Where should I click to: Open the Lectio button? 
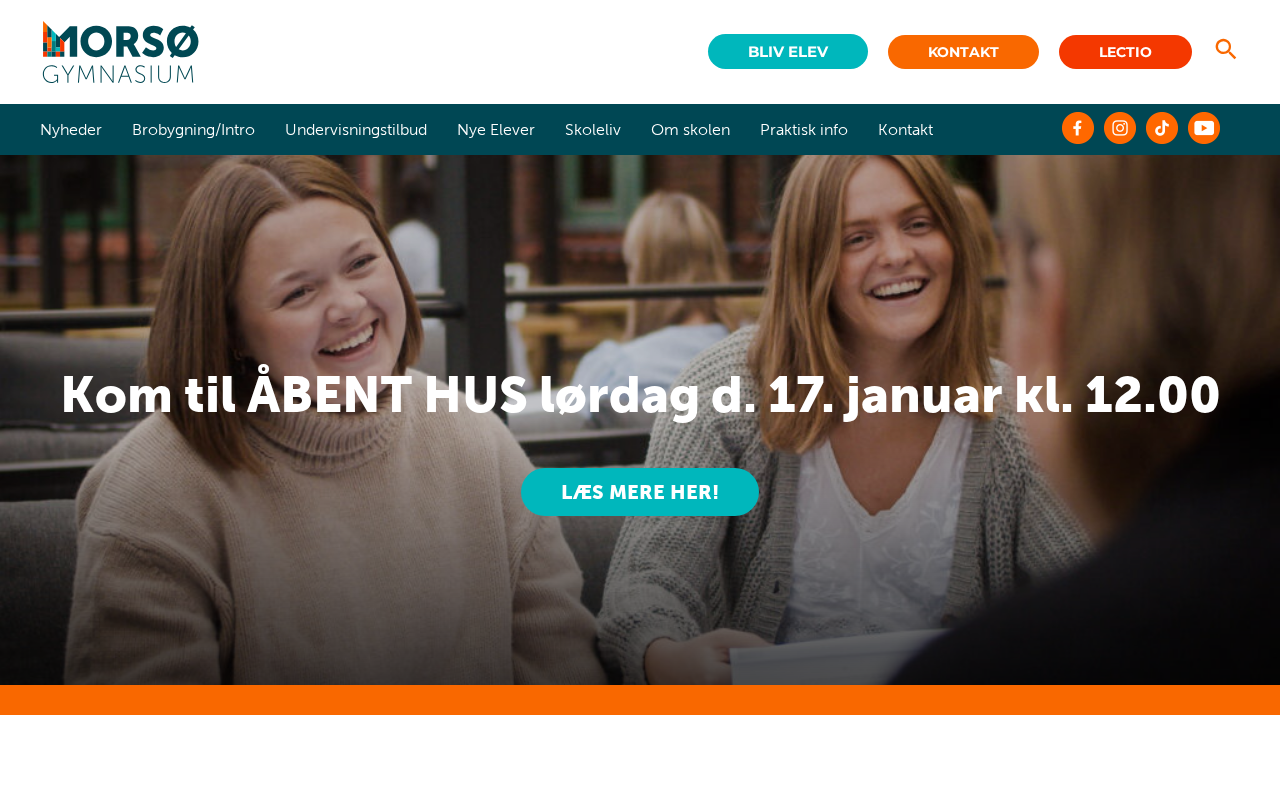click(1125, 52)
